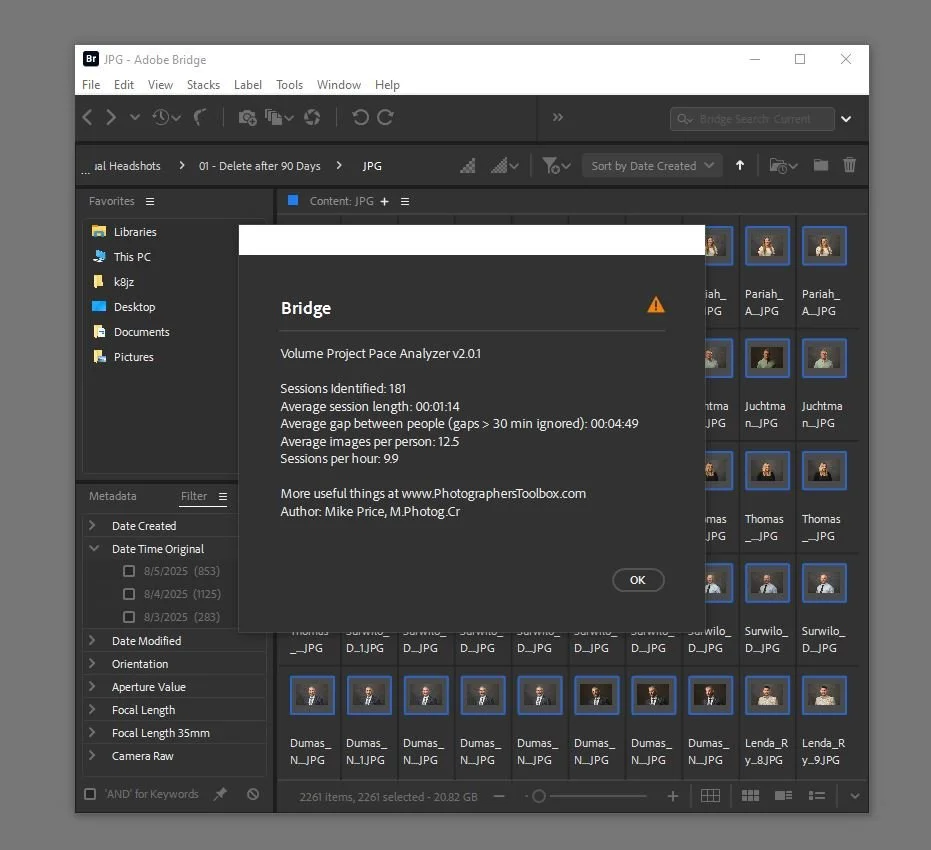This screenshot has height=850, width=931.
Task: Click the Bridge Search input field
Action: tap(752, 119)
